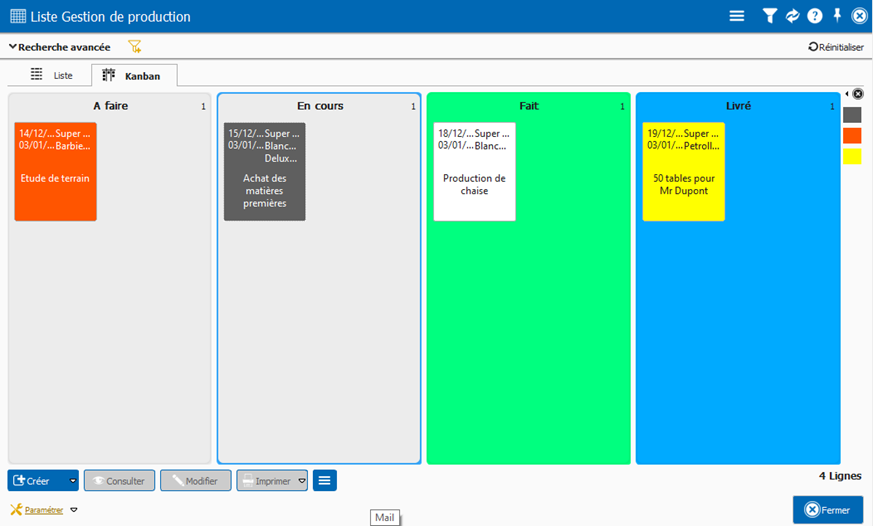Close the color legend panel with the X icon
The height and width of the screenshot is (526, 873).
(857, 94)
